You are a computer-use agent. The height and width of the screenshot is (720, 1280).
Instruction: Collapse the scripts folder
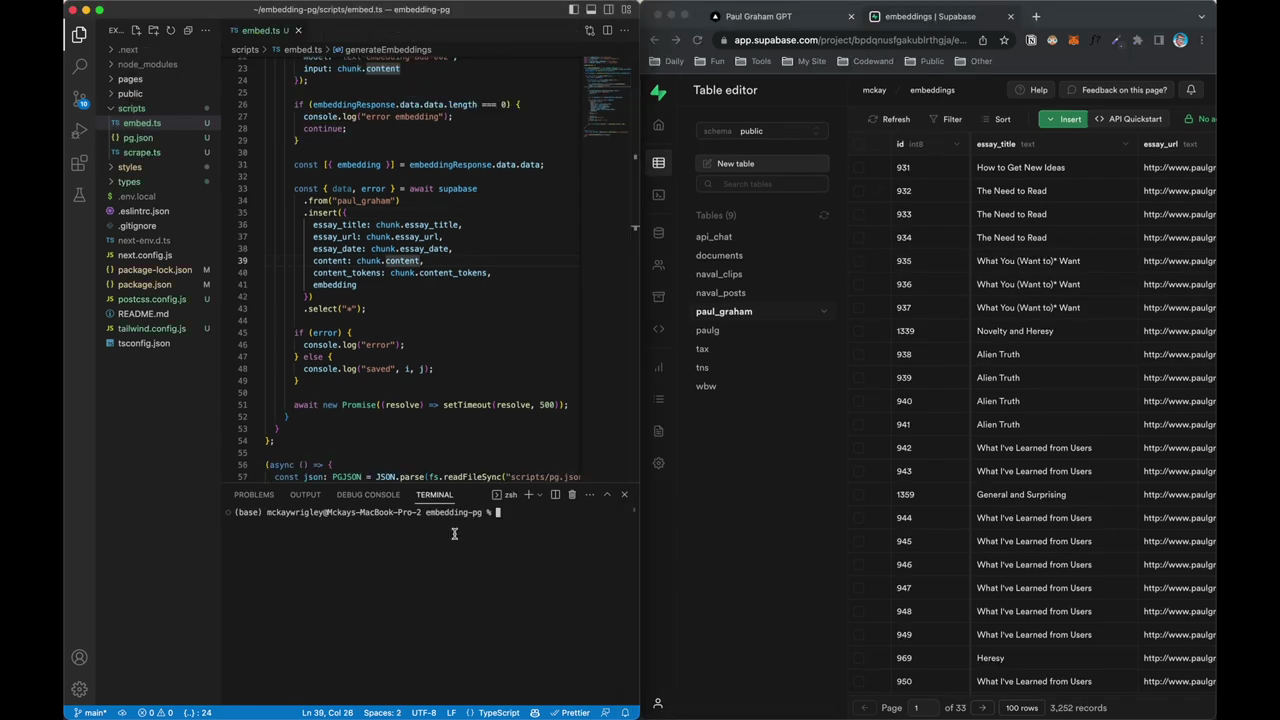click(131, 108)
